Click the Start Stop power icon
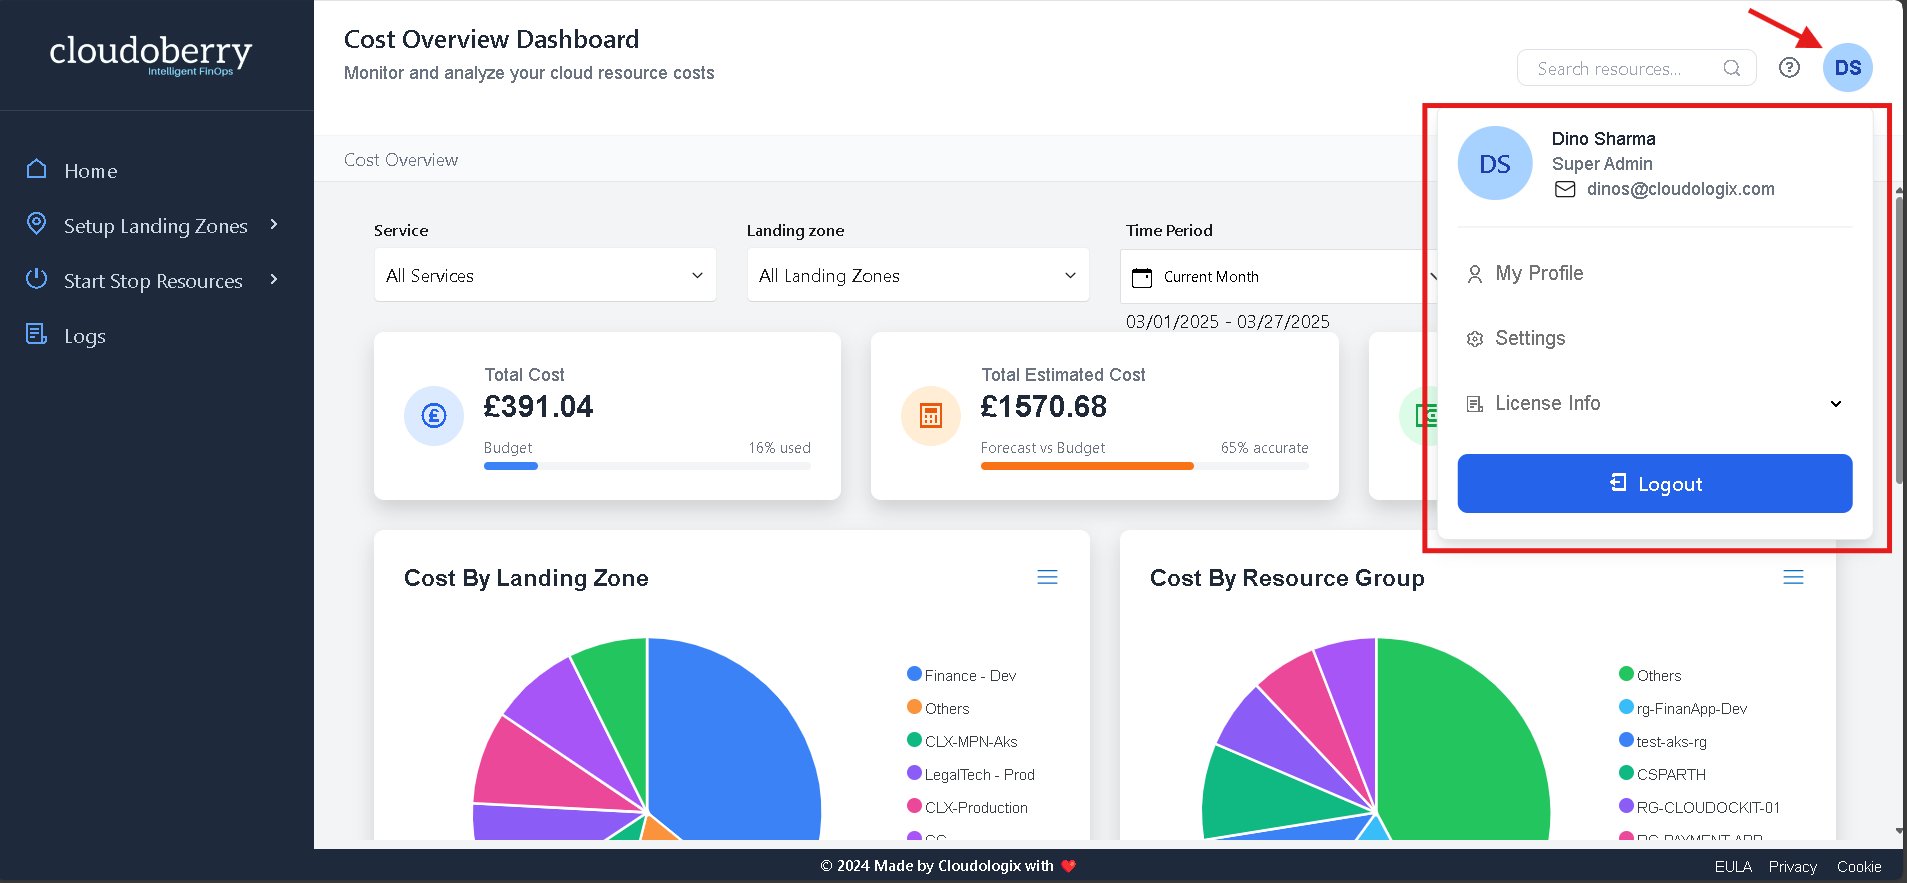1907x883 pixels. coord(37,279)
